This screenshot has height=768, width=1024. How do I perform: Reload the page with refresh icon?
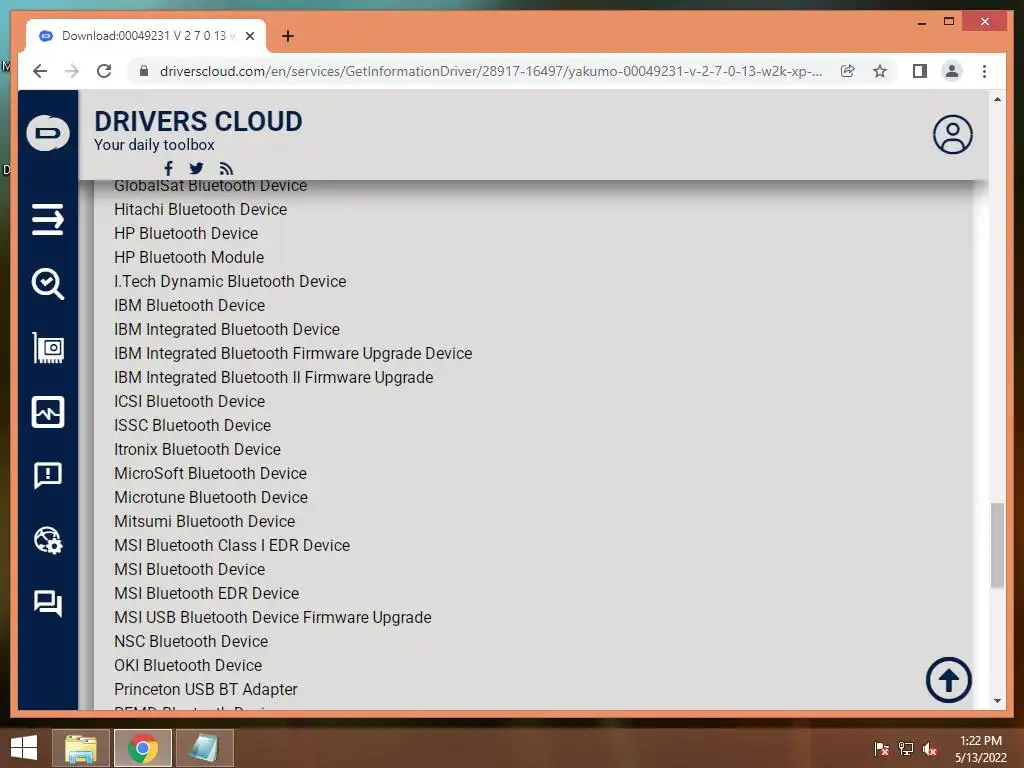pyautogui.click(x=104, y=71)
